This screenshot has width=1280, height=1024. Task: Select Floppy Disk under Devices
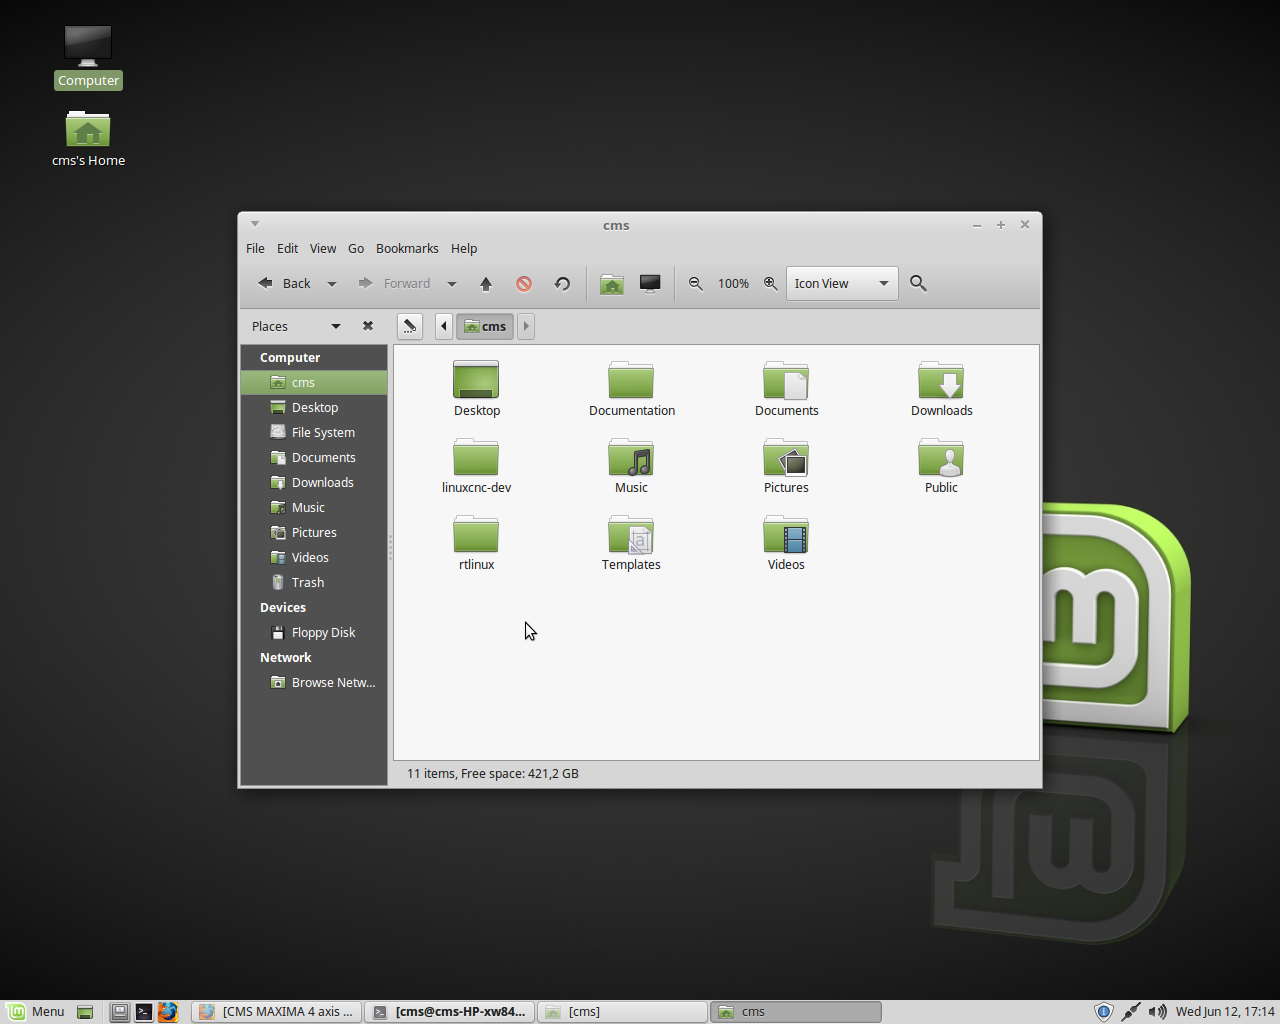click(x=314, y=633)
